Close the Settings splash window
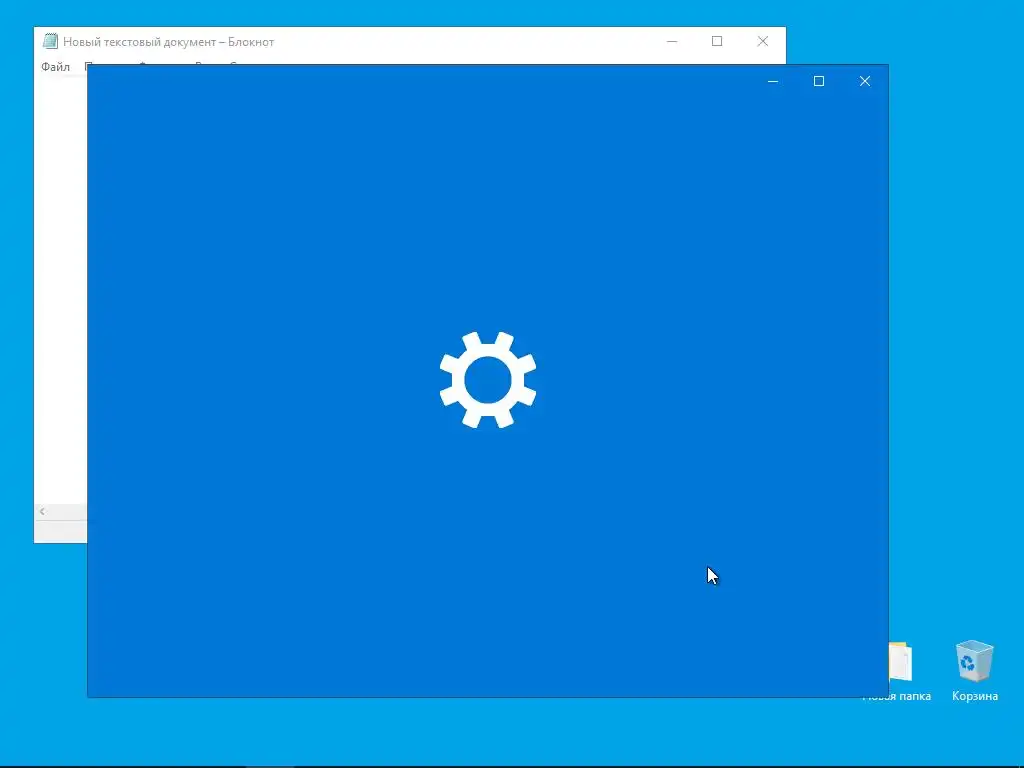The image size is (1024, 768). [865, 81]
